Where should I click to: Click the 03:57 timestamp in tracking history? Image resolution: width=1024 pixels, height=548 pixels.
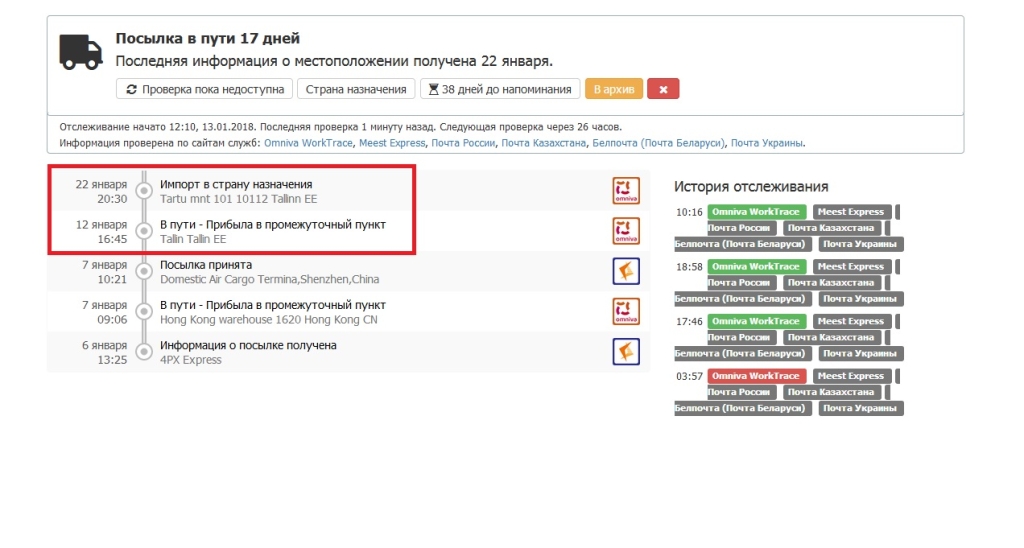[689, 376]
